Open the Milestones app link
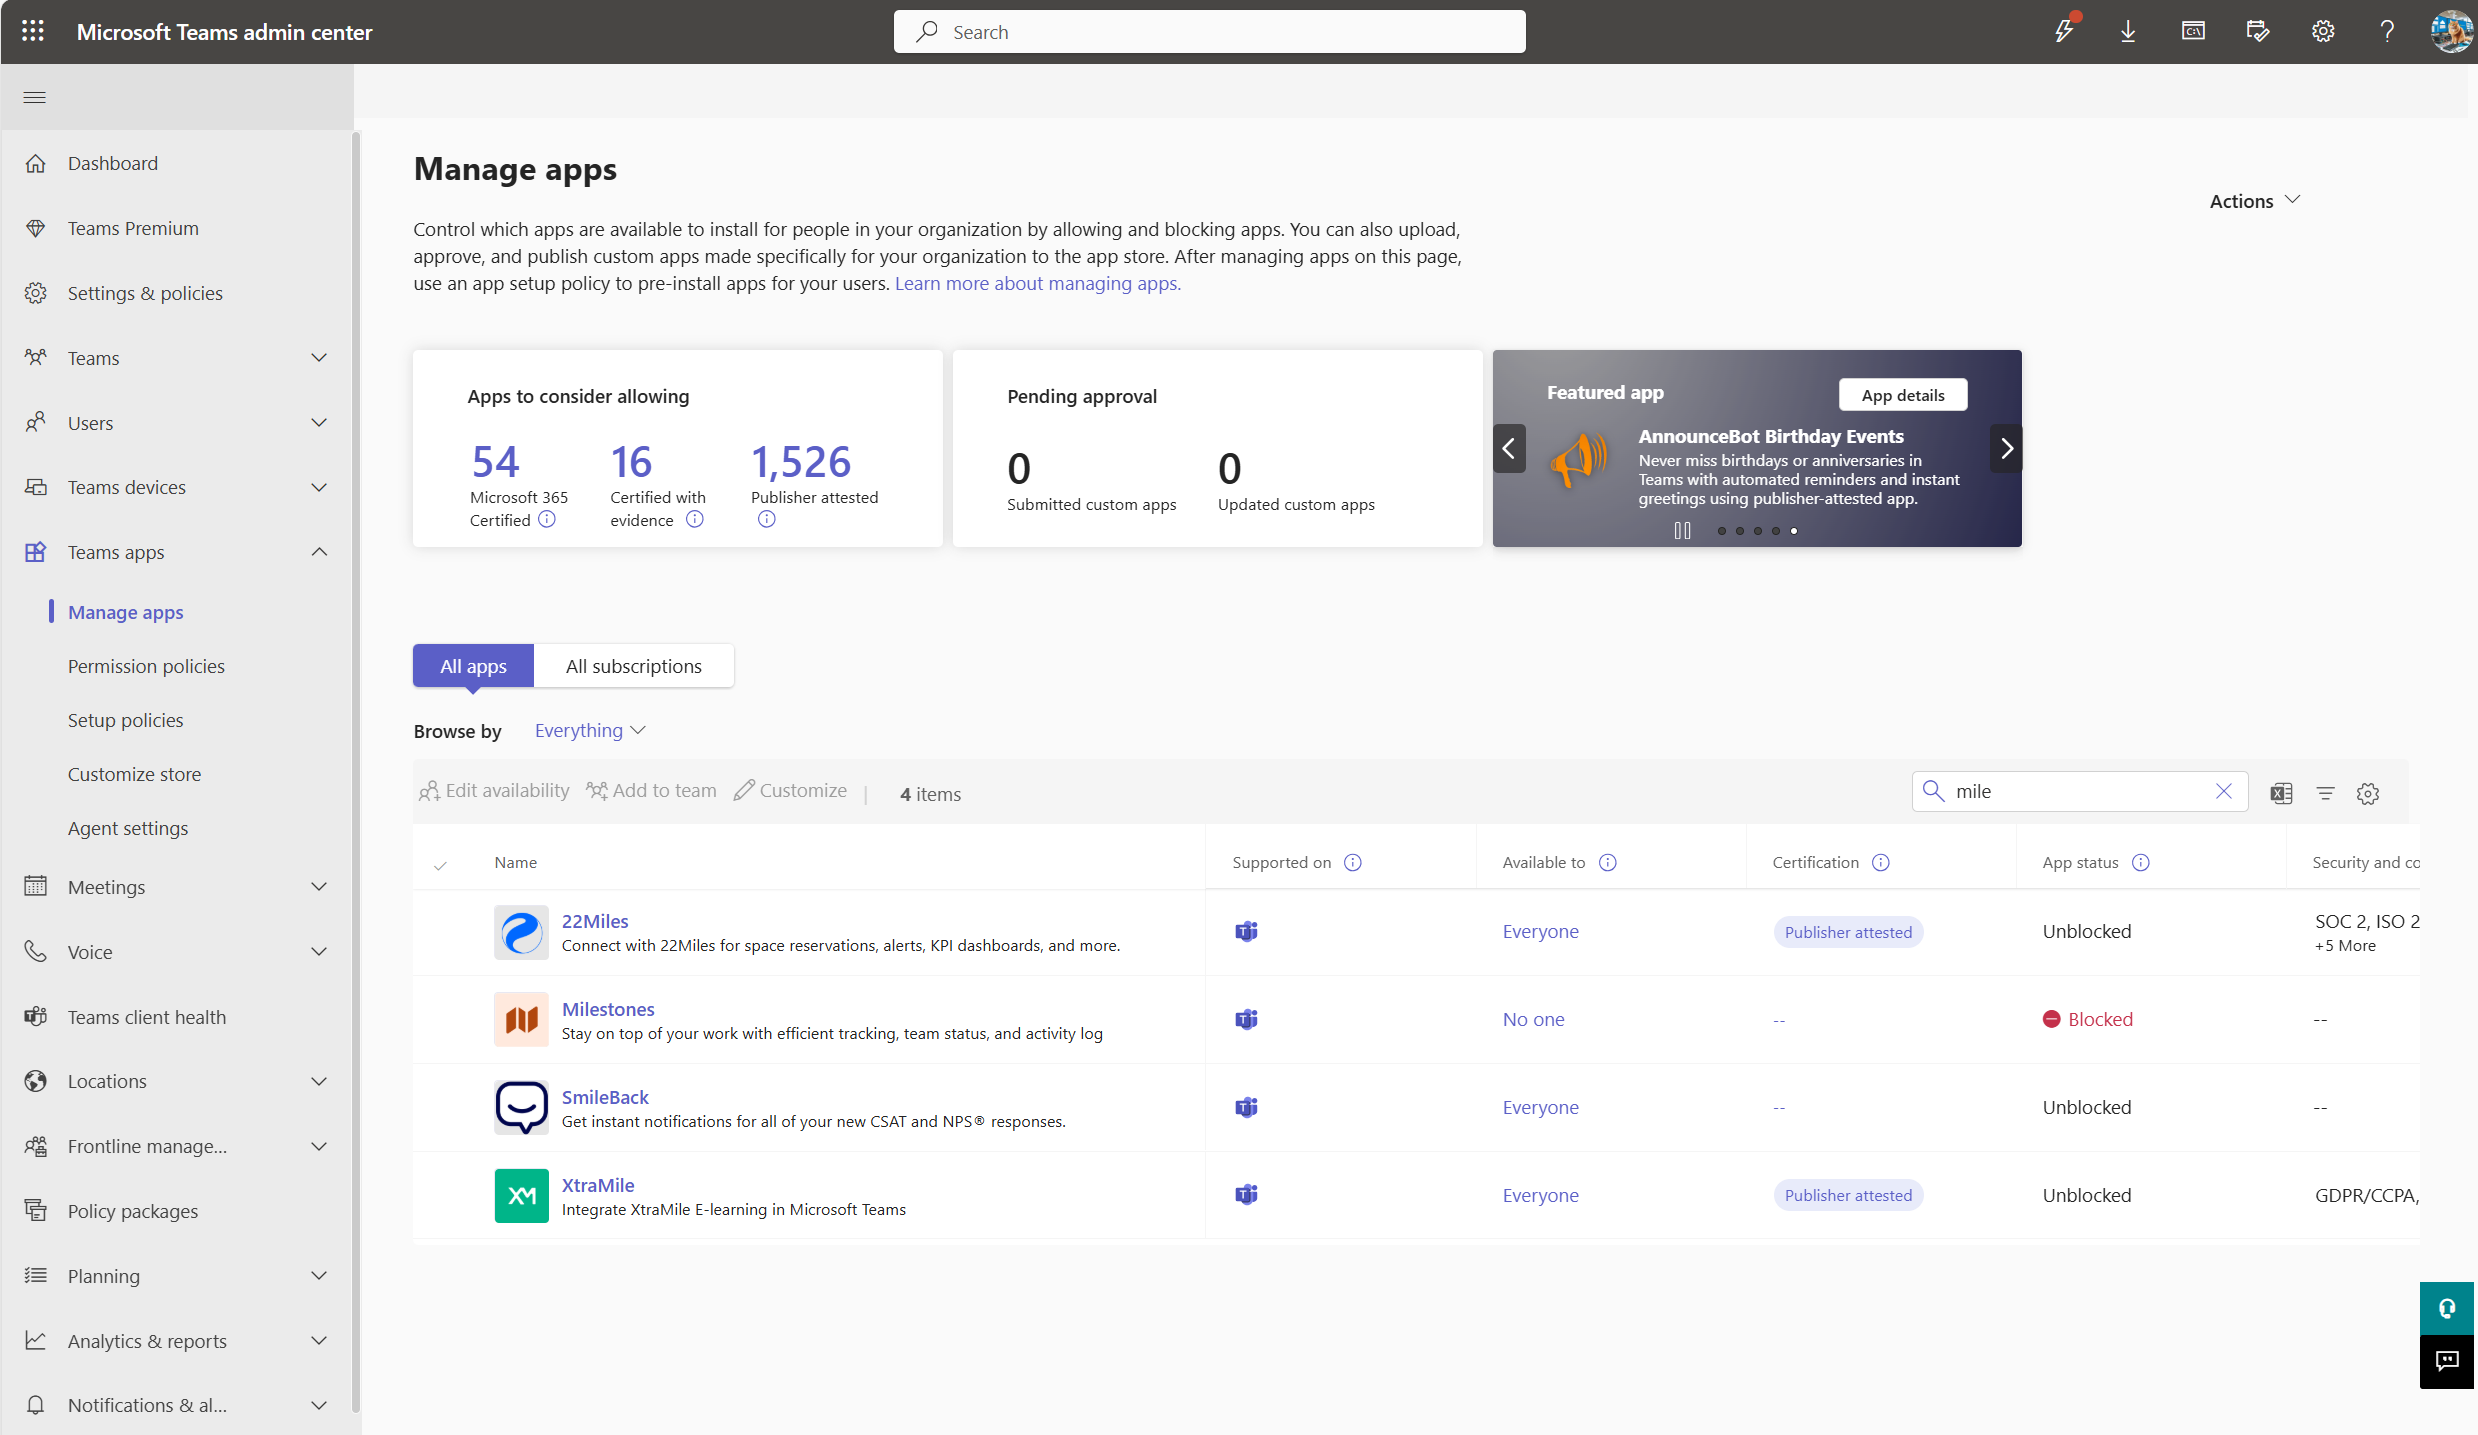This screenshot has width=2478, height=1435. point(608,1009)
